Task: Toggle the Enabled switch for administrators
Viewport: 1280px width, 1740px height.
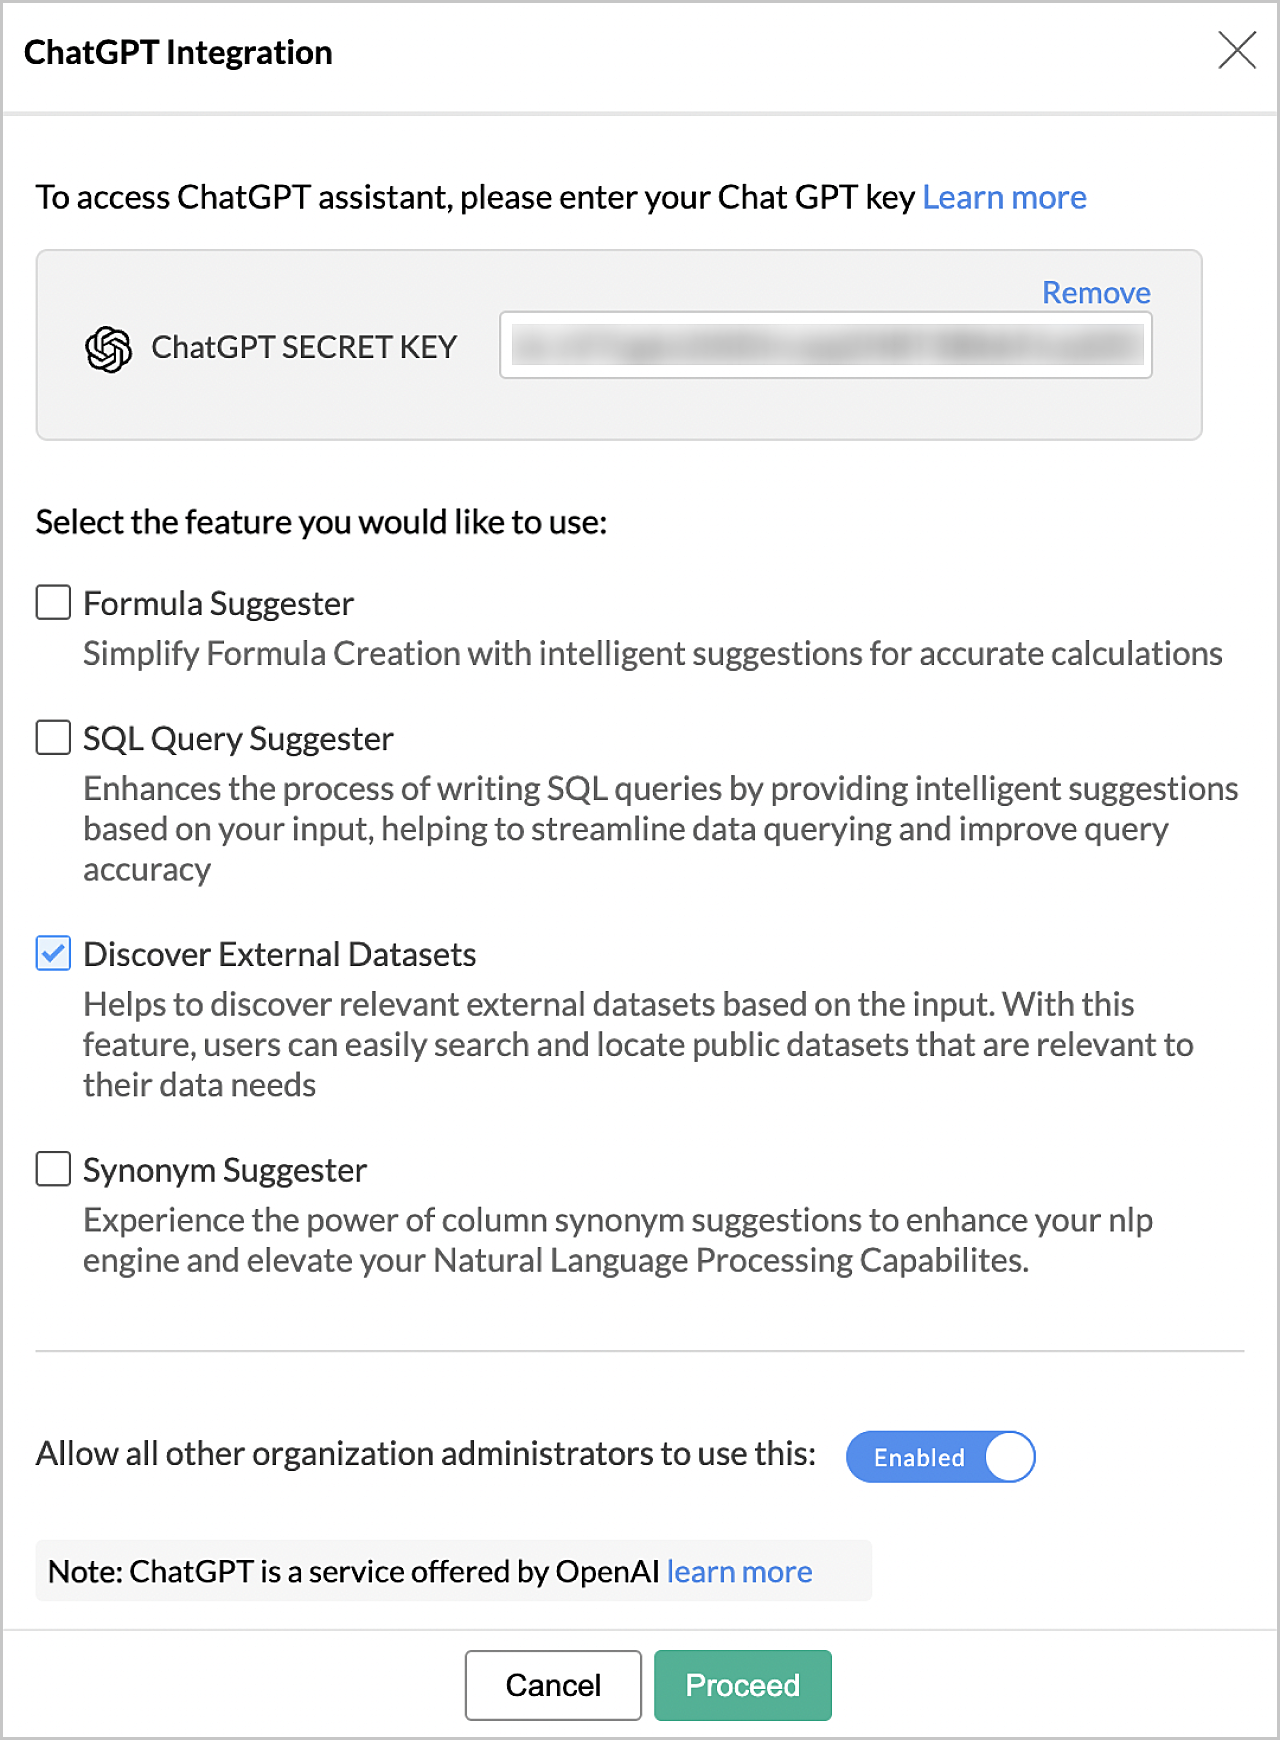Action: pos(940,1457)
